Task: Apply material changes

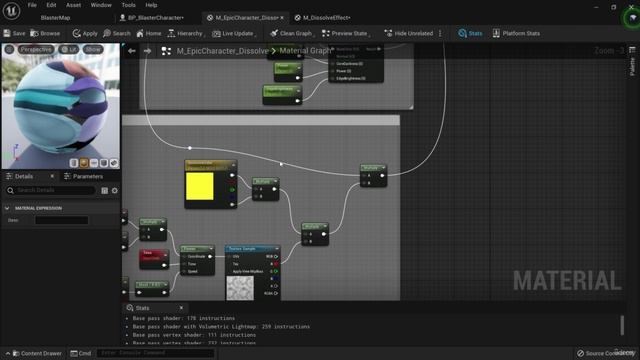Action: (x=85, y=33)
